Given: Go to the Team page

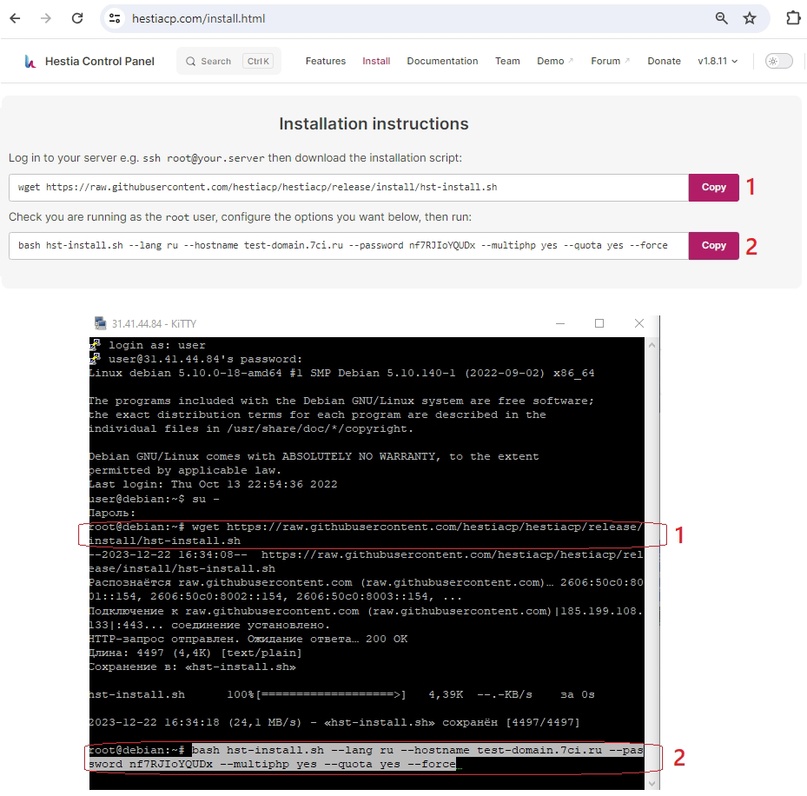Looking at the screenshot, I should (507, 61).
